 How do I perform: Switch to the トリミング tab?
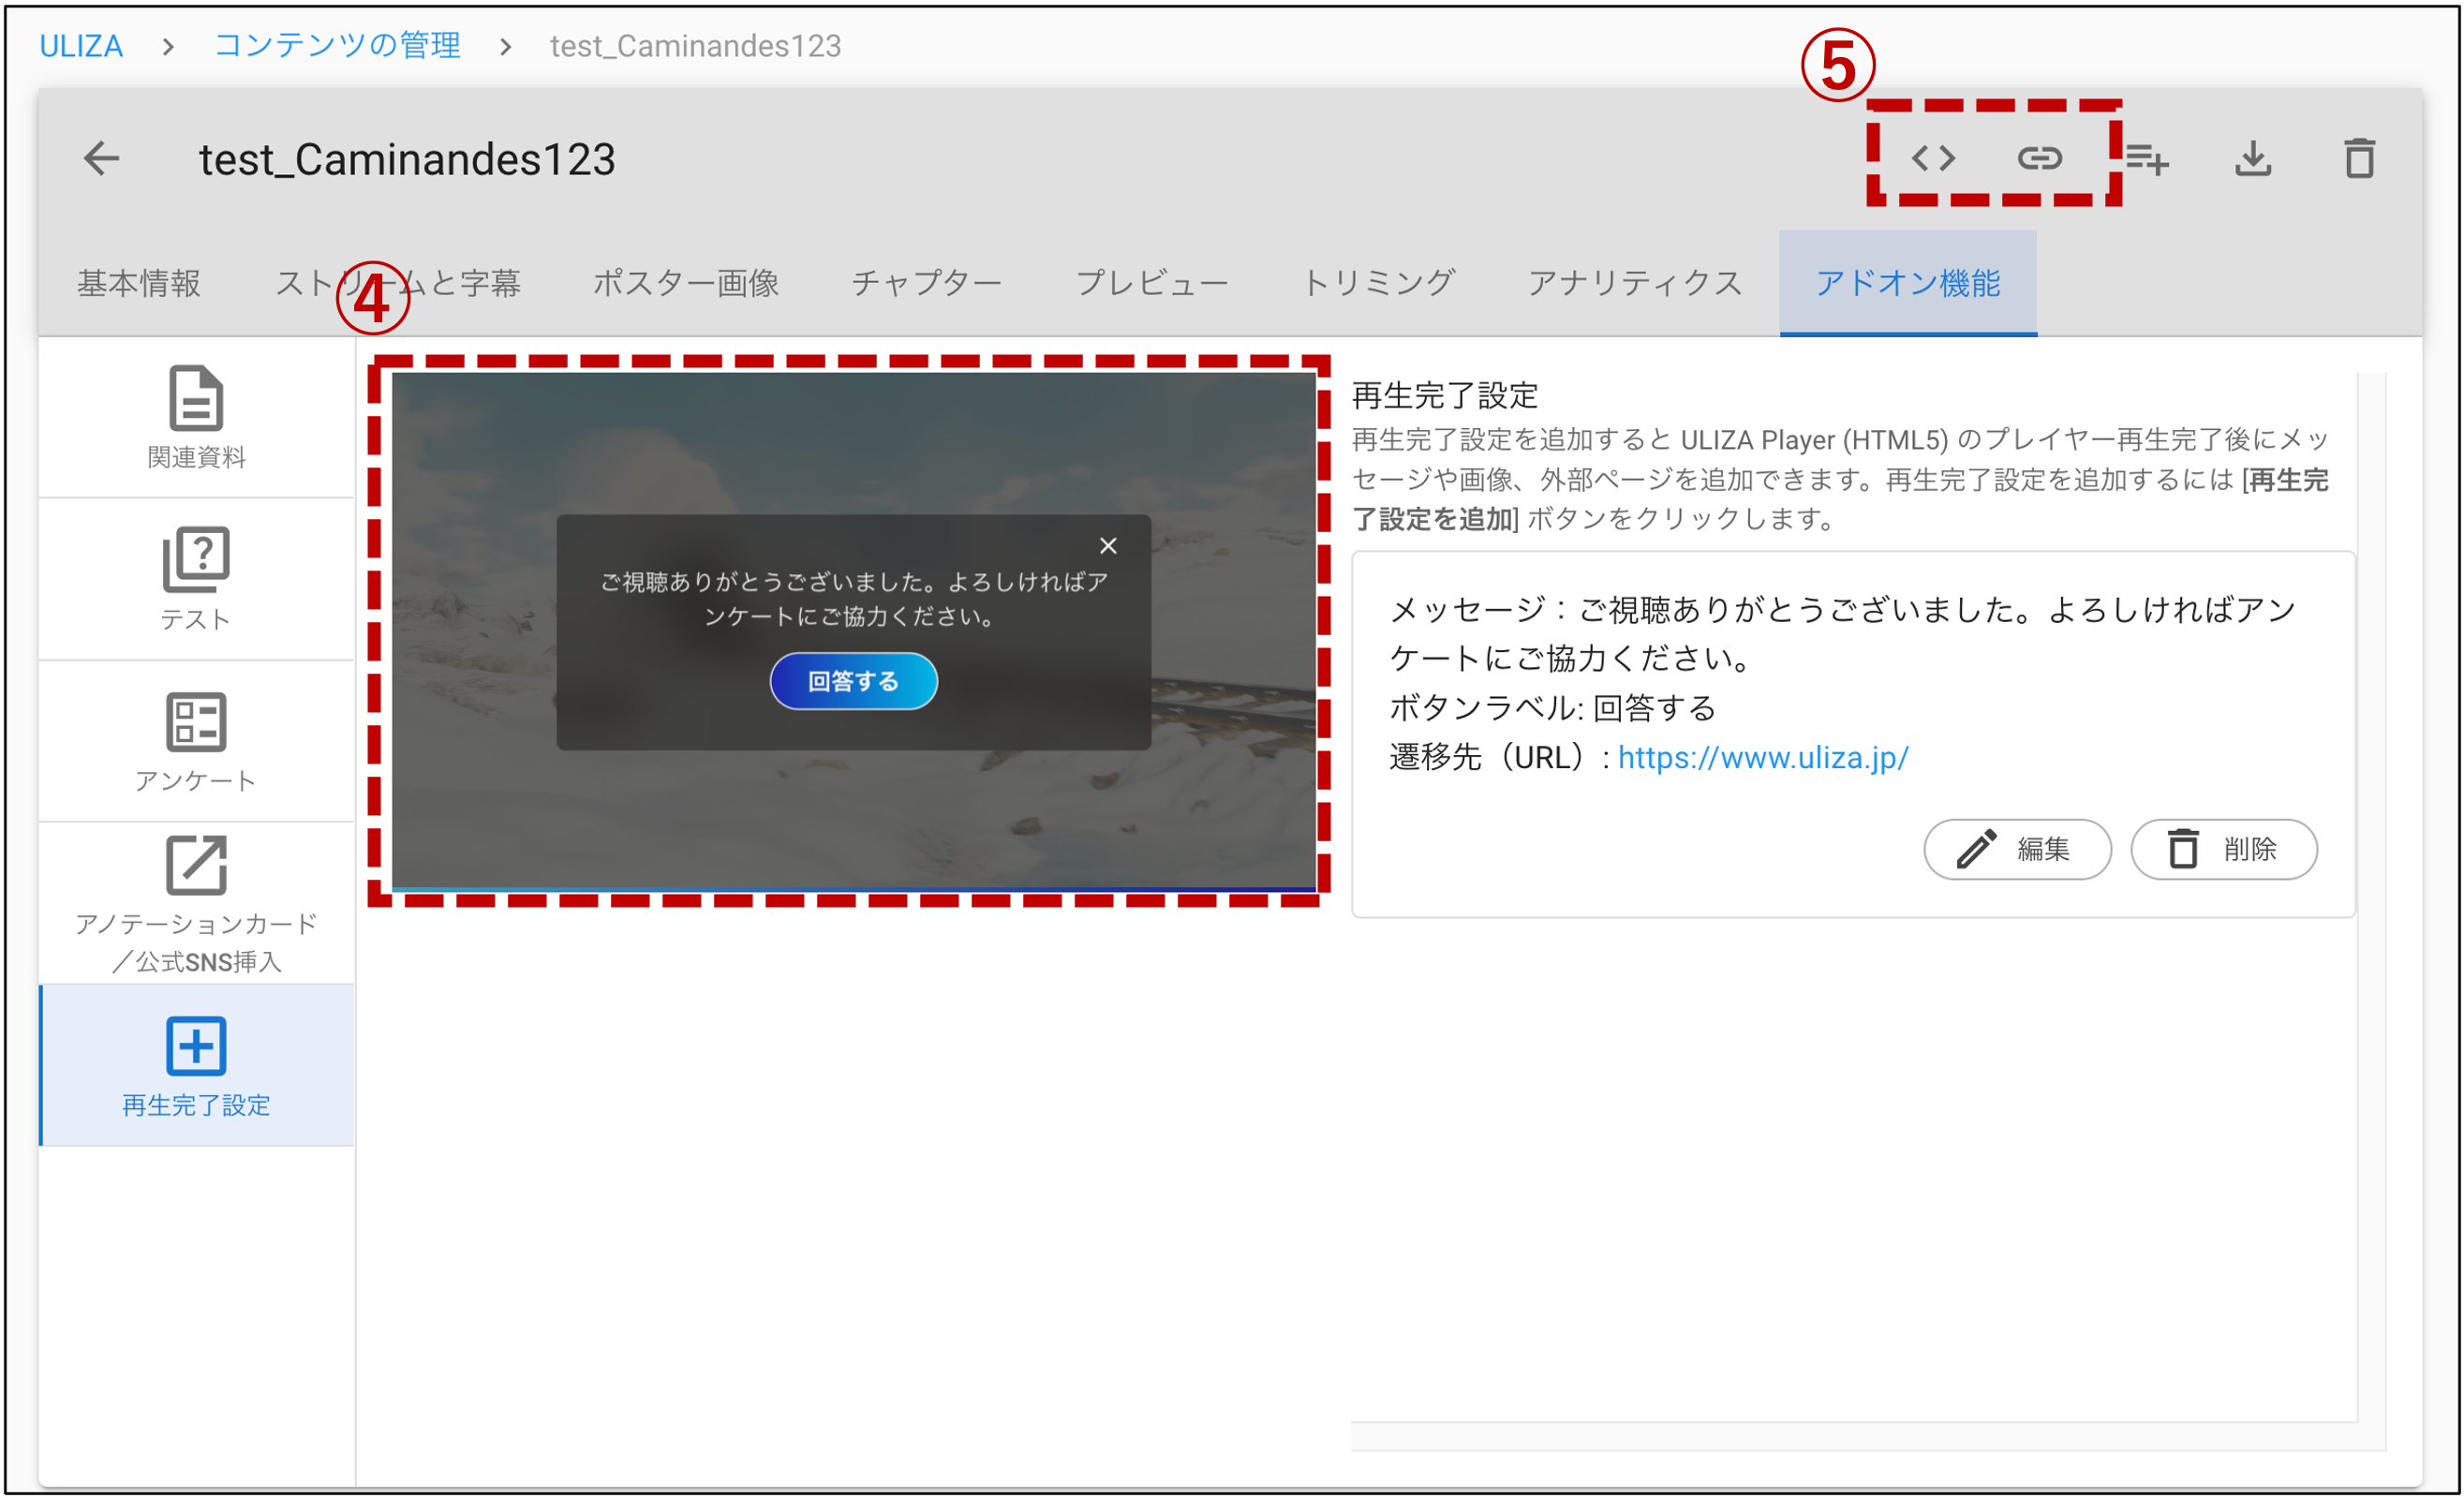pos(1378,283)
